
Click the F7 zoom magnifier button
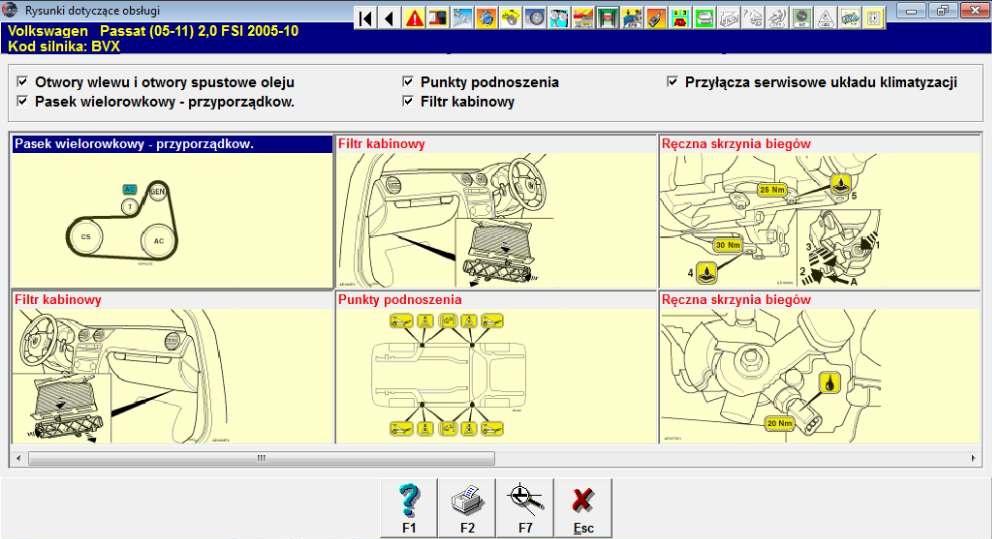tap(525, 508)
